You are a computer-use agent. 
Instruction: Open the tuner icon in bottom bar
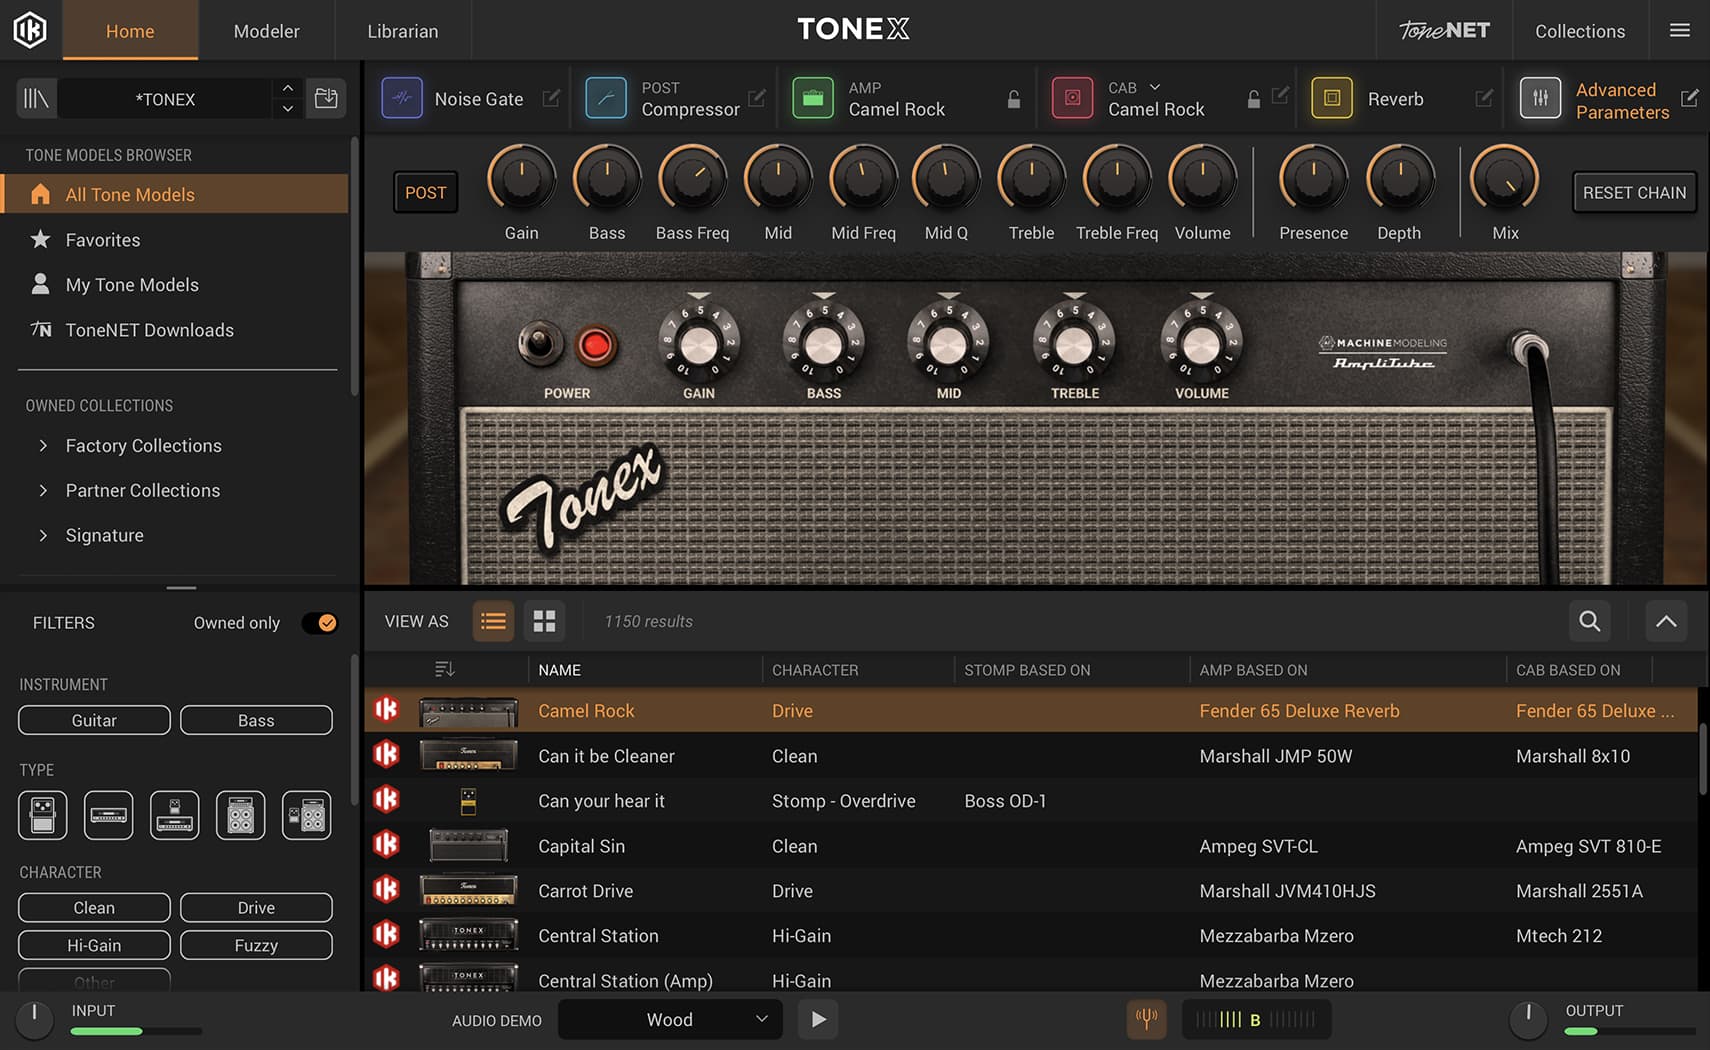[1146, 1019]
